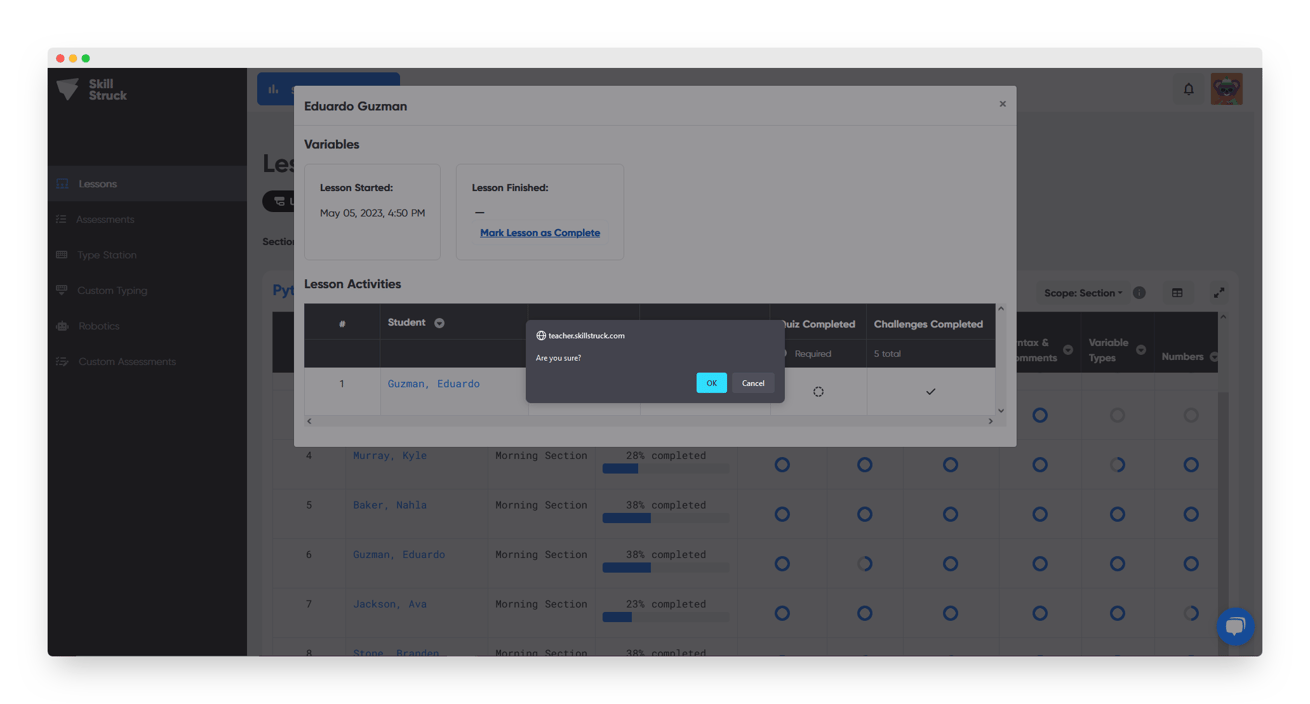Click the notification bell icon

(x=1188, y=89)
